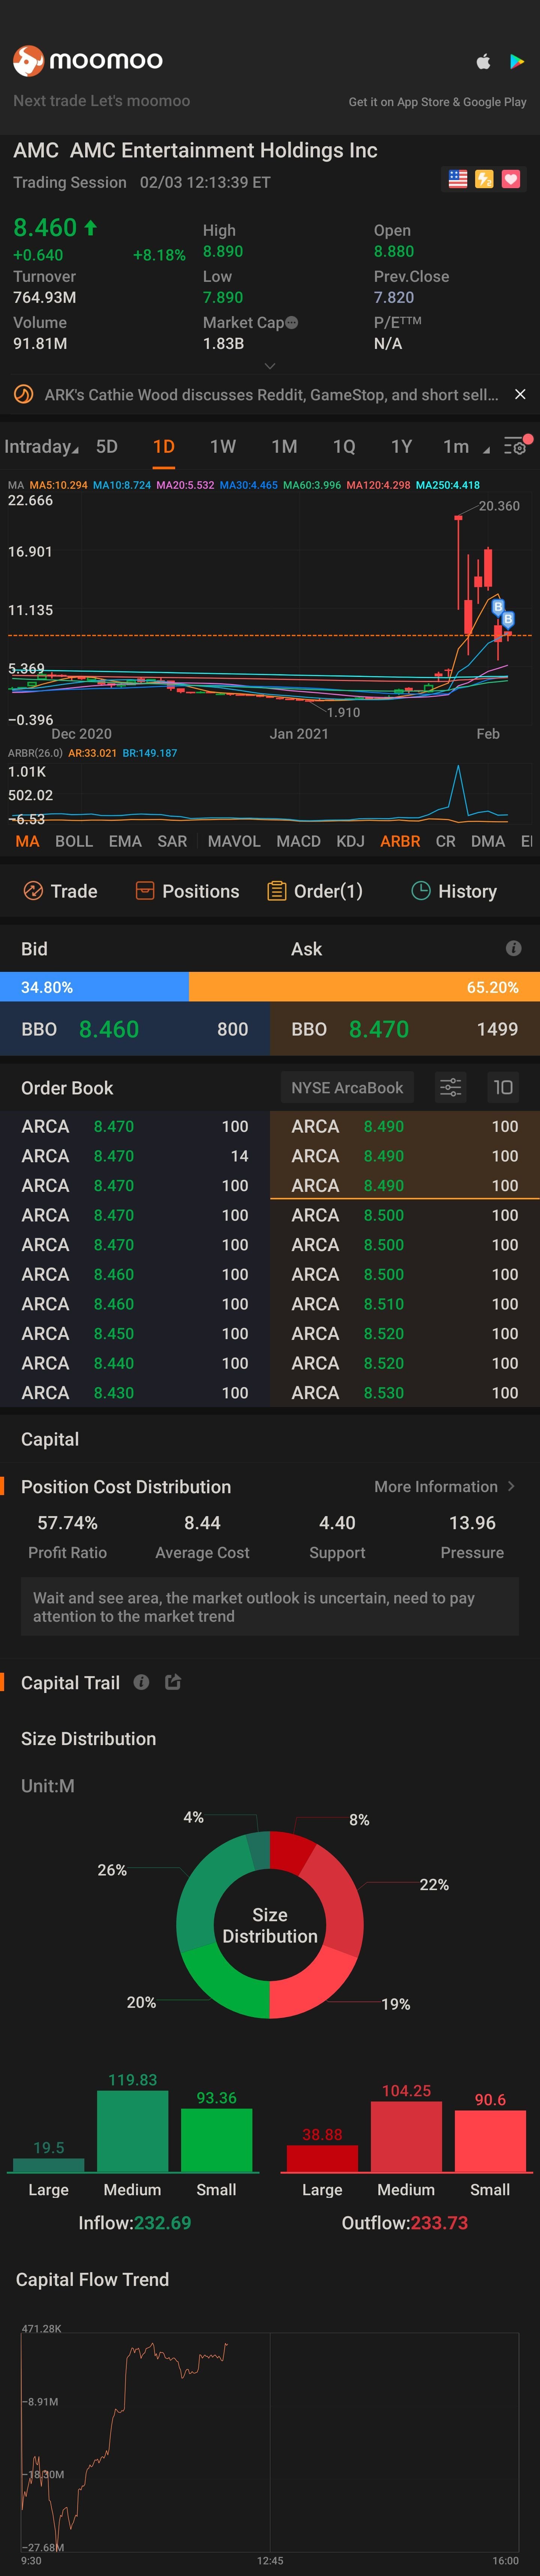Open the Positions tab

187,891
